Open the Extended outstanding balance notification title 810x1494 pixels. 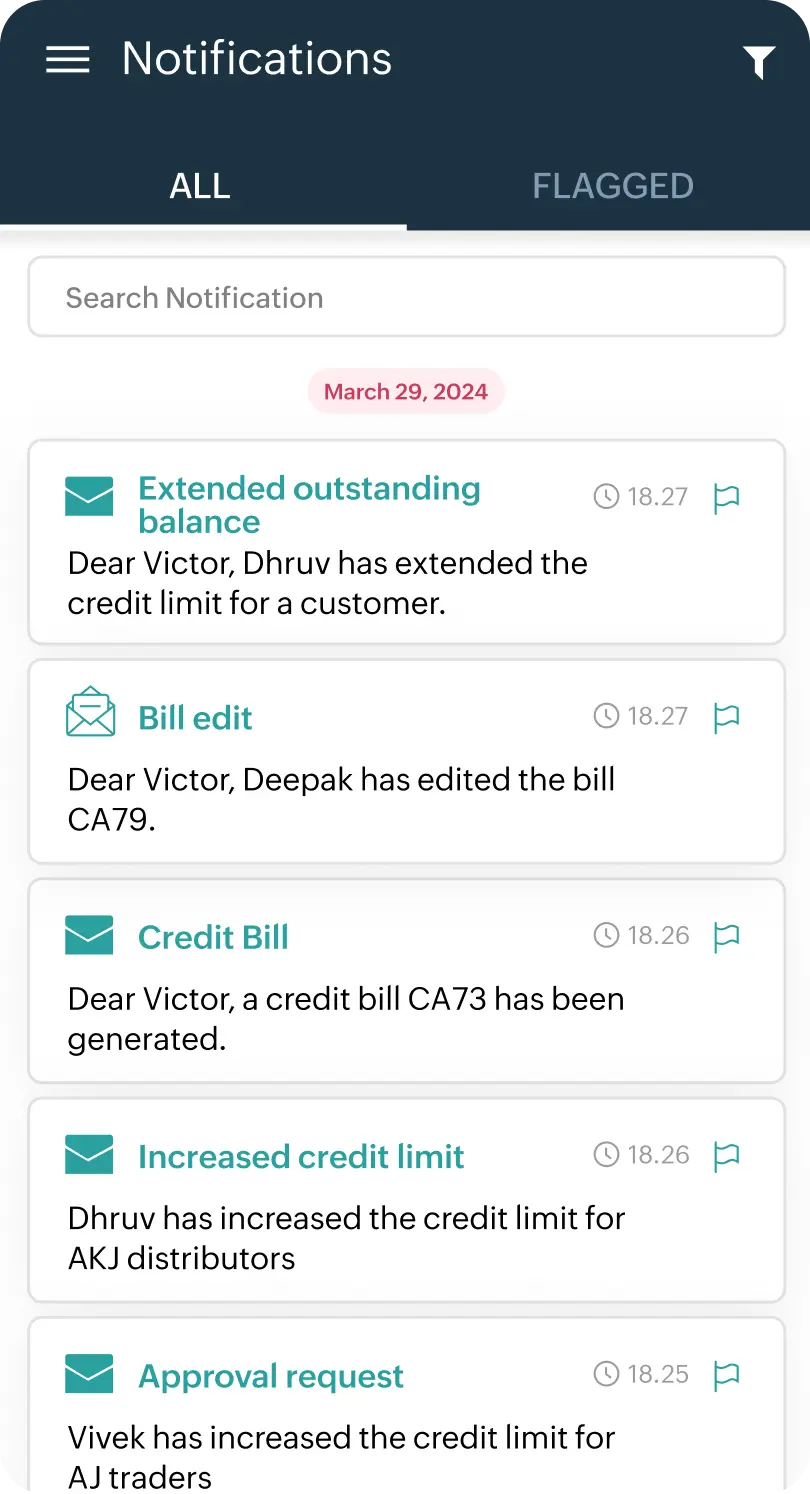coord(309,504)
